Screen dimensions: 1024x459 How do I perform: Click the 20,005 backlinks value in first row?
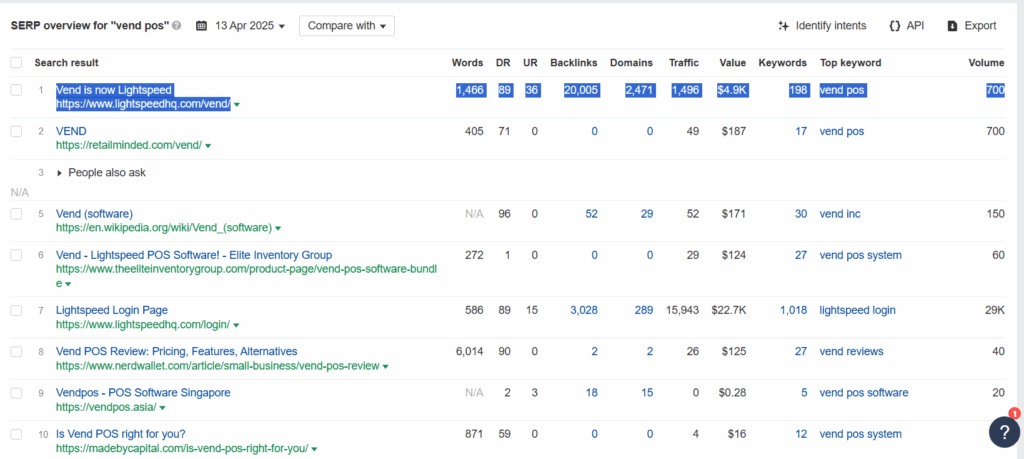point(581,90)
